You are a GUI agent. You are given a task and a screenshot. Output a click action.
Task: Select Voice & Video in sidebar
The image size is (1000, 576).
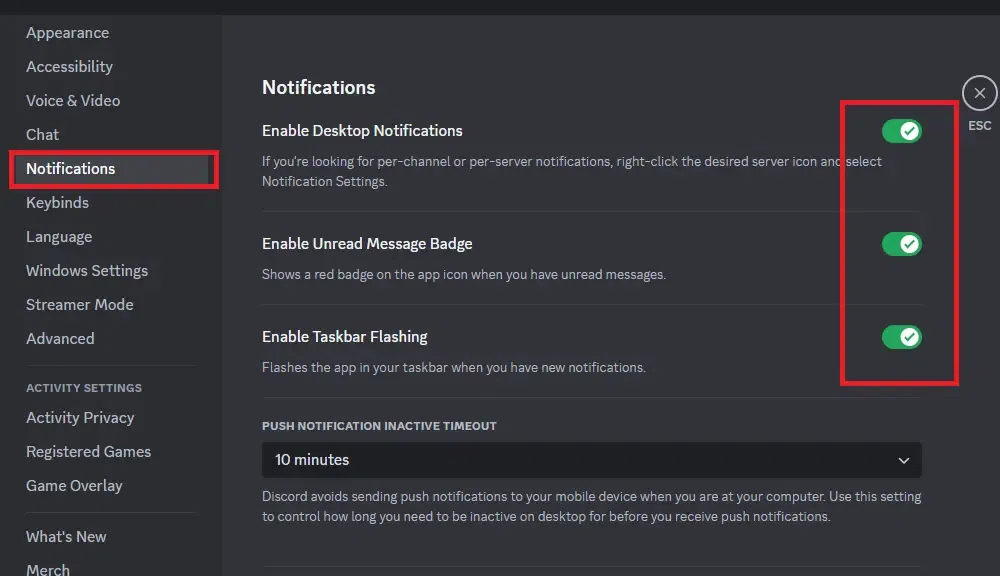[73, 101]
